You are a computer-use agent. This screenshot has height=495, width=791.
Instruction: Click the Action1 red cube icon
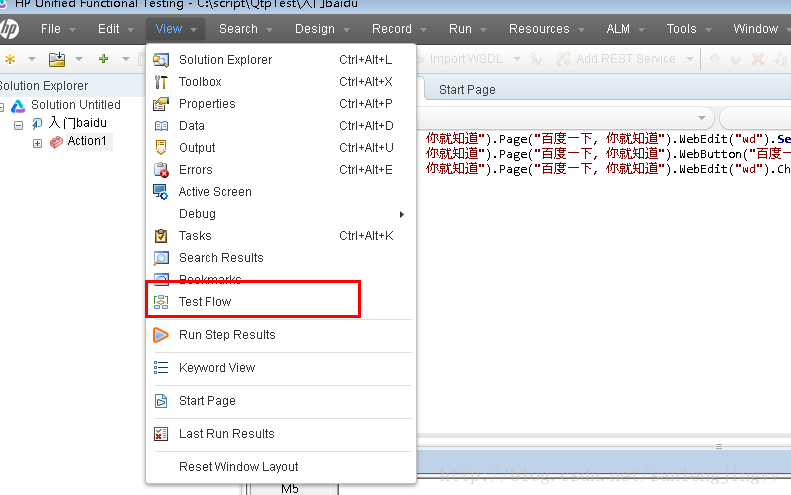(x=56, y=142)
